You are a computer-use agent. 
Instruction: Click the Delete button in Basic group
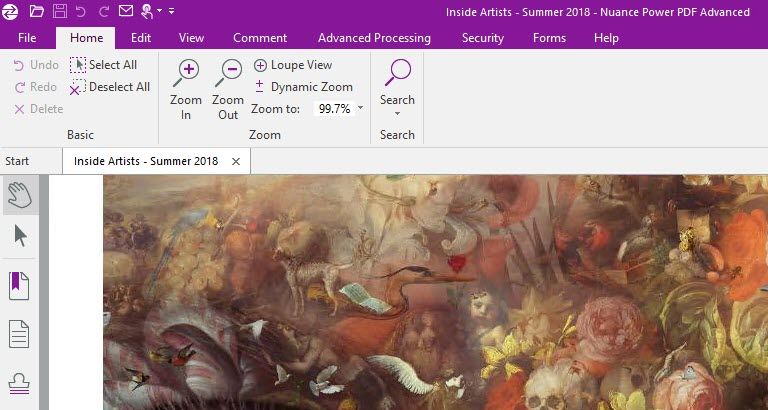point(39,109)
